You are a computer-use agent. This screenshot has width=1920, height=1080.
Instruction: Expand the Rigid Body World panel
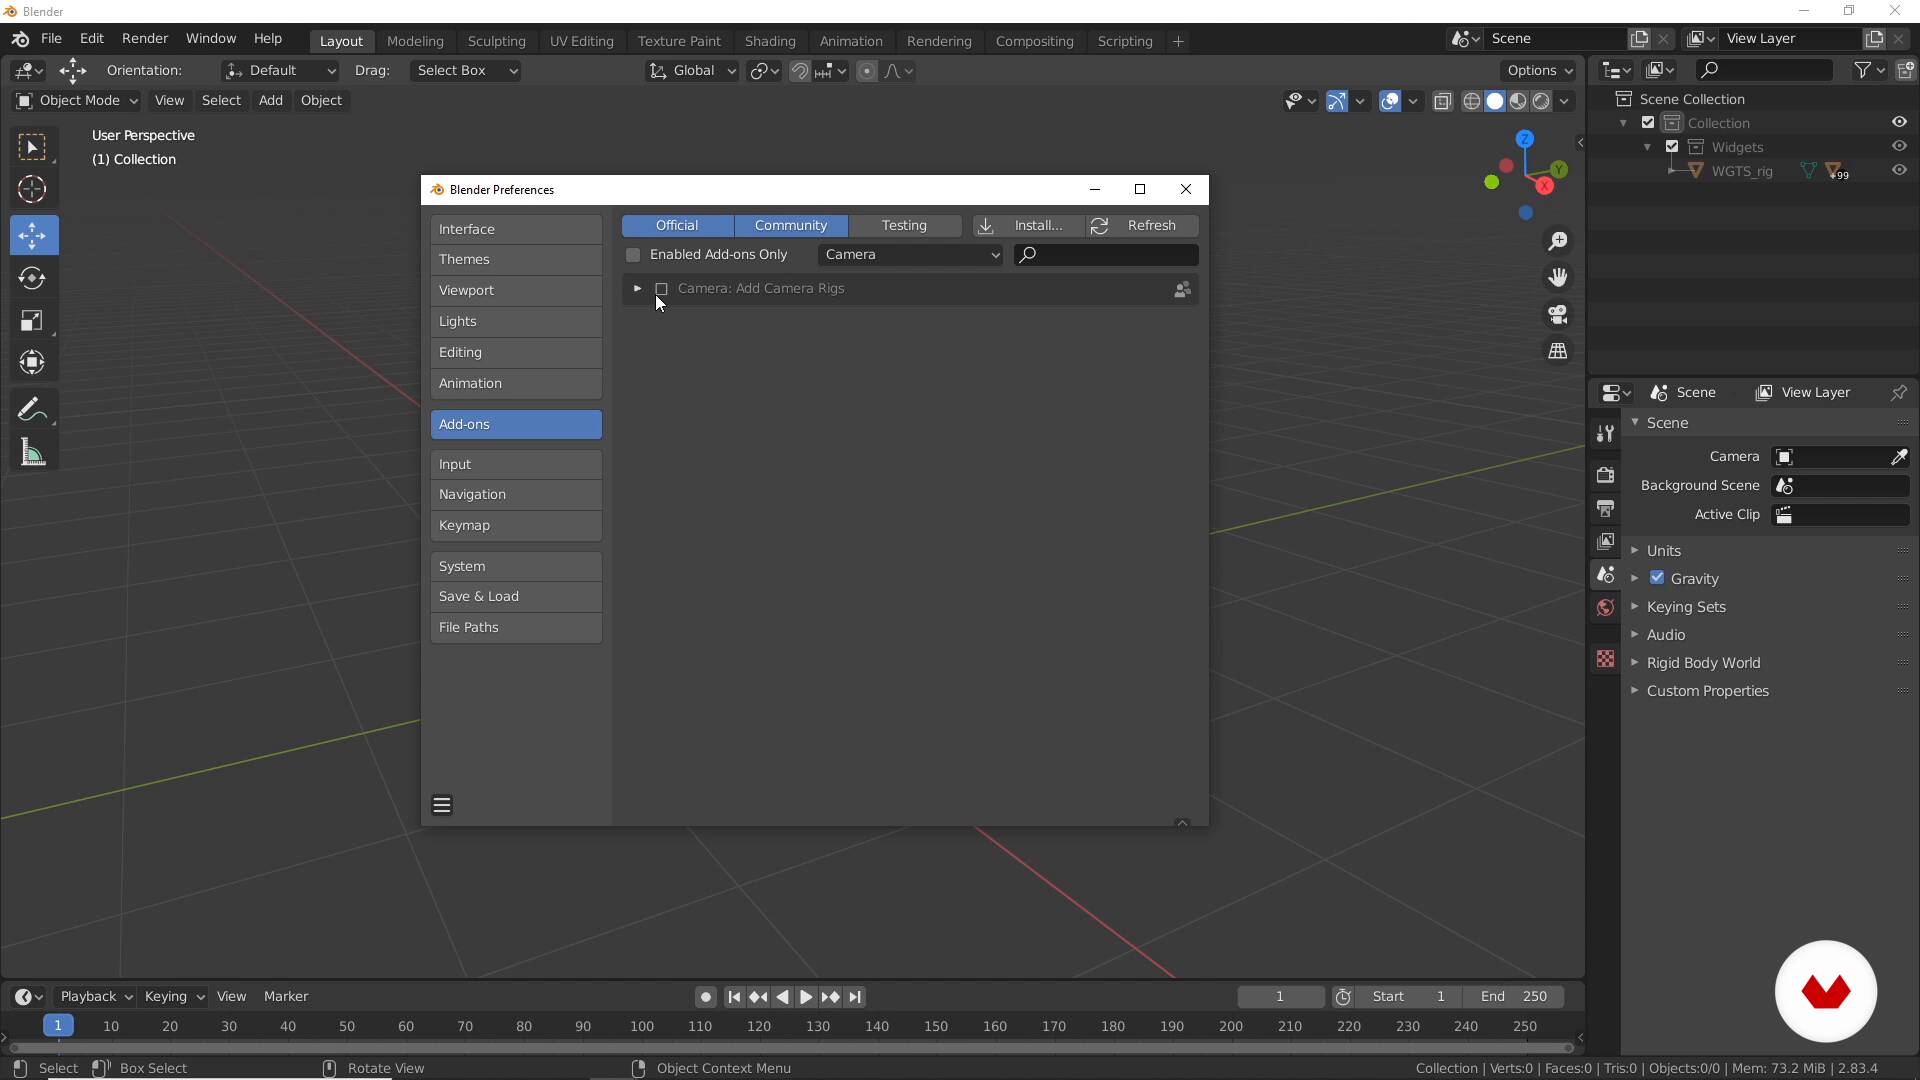click(x=1702, y=663)
